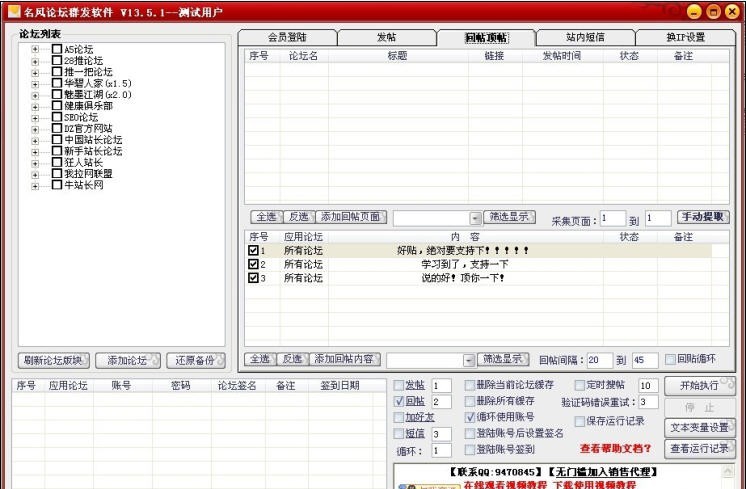Uncheck reply row 1 好帖 checkbox
Image resolution: width=746 pixels, height=489 pixels.
253,250
